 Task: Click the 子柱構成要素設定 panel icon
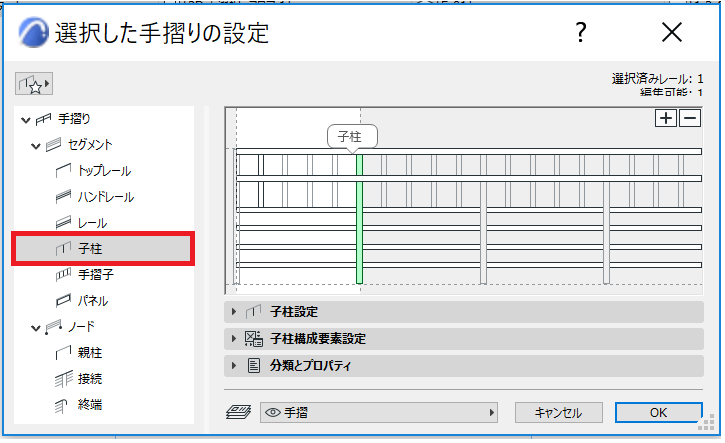[253, 338]
